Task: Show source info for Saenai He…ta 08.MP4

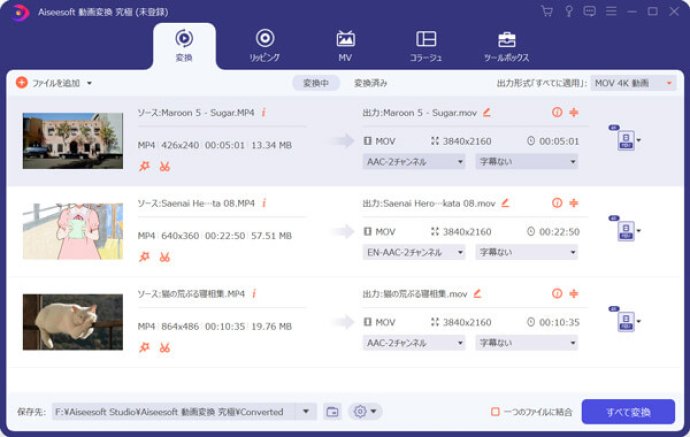Action: coord(264,203)
